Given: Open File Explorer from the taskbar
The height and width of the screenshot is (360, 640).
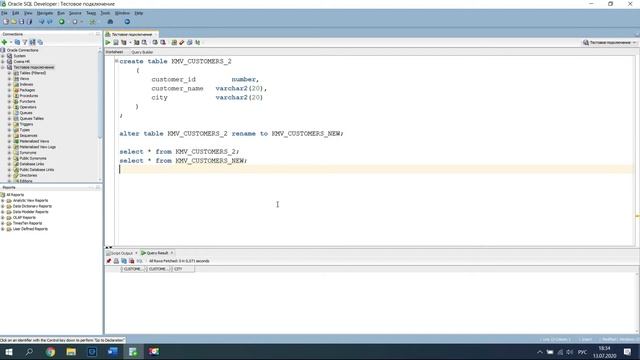Looking at the screenshot, I should tap(71, 352).
